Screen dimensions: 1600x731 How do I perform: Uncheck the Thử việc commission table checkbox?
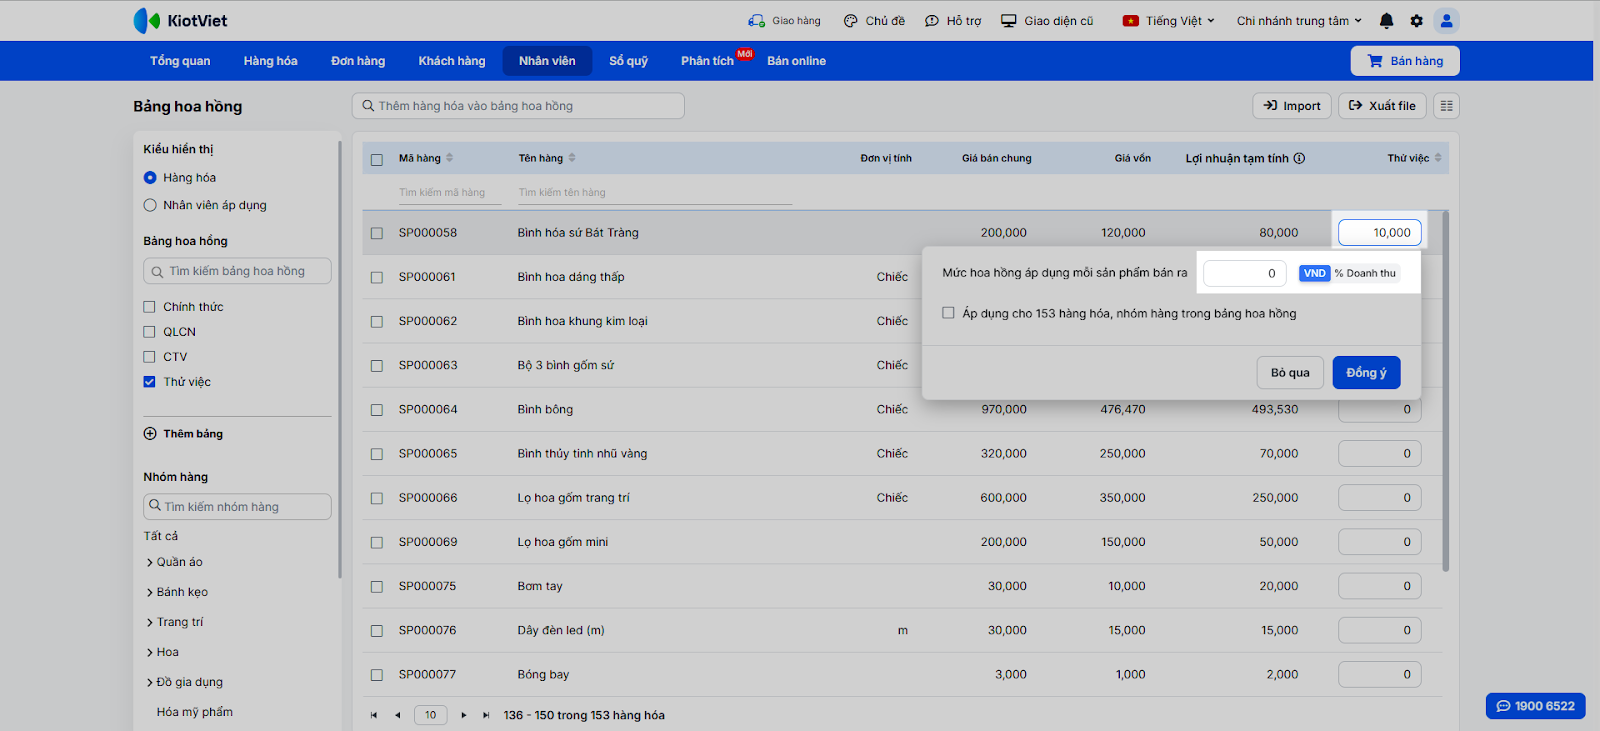150,382
